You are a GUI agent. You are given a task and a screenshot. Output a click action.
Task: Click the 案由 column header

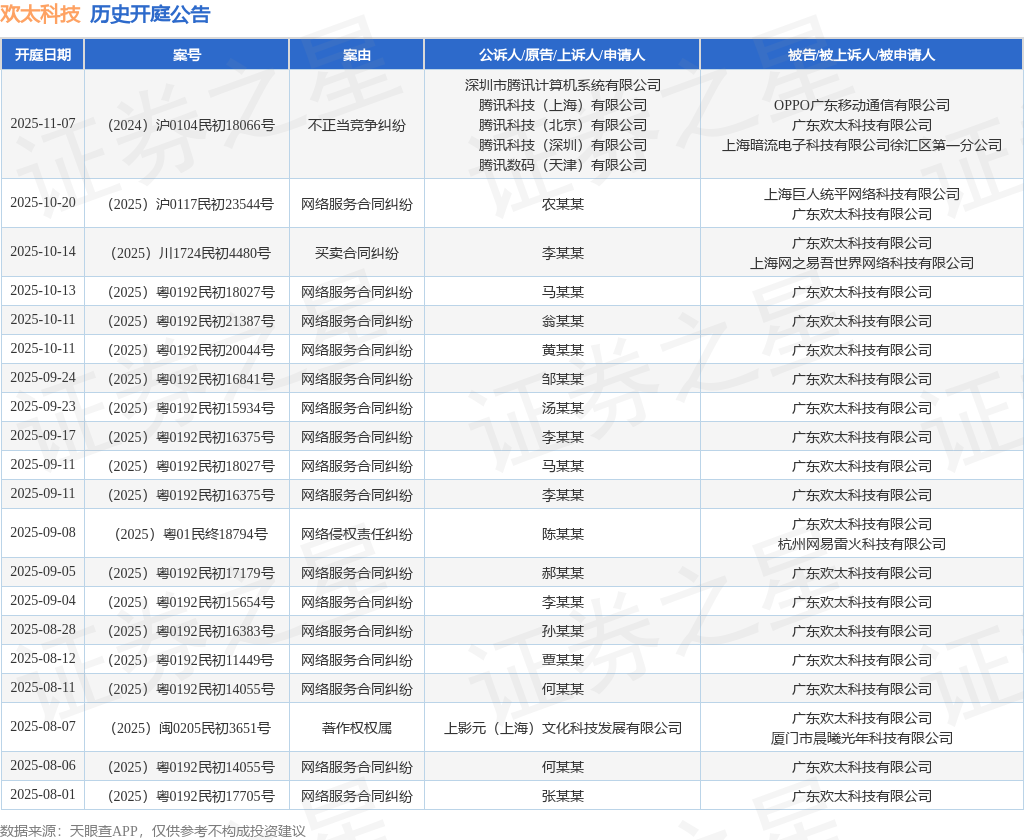tap(357, 55)
